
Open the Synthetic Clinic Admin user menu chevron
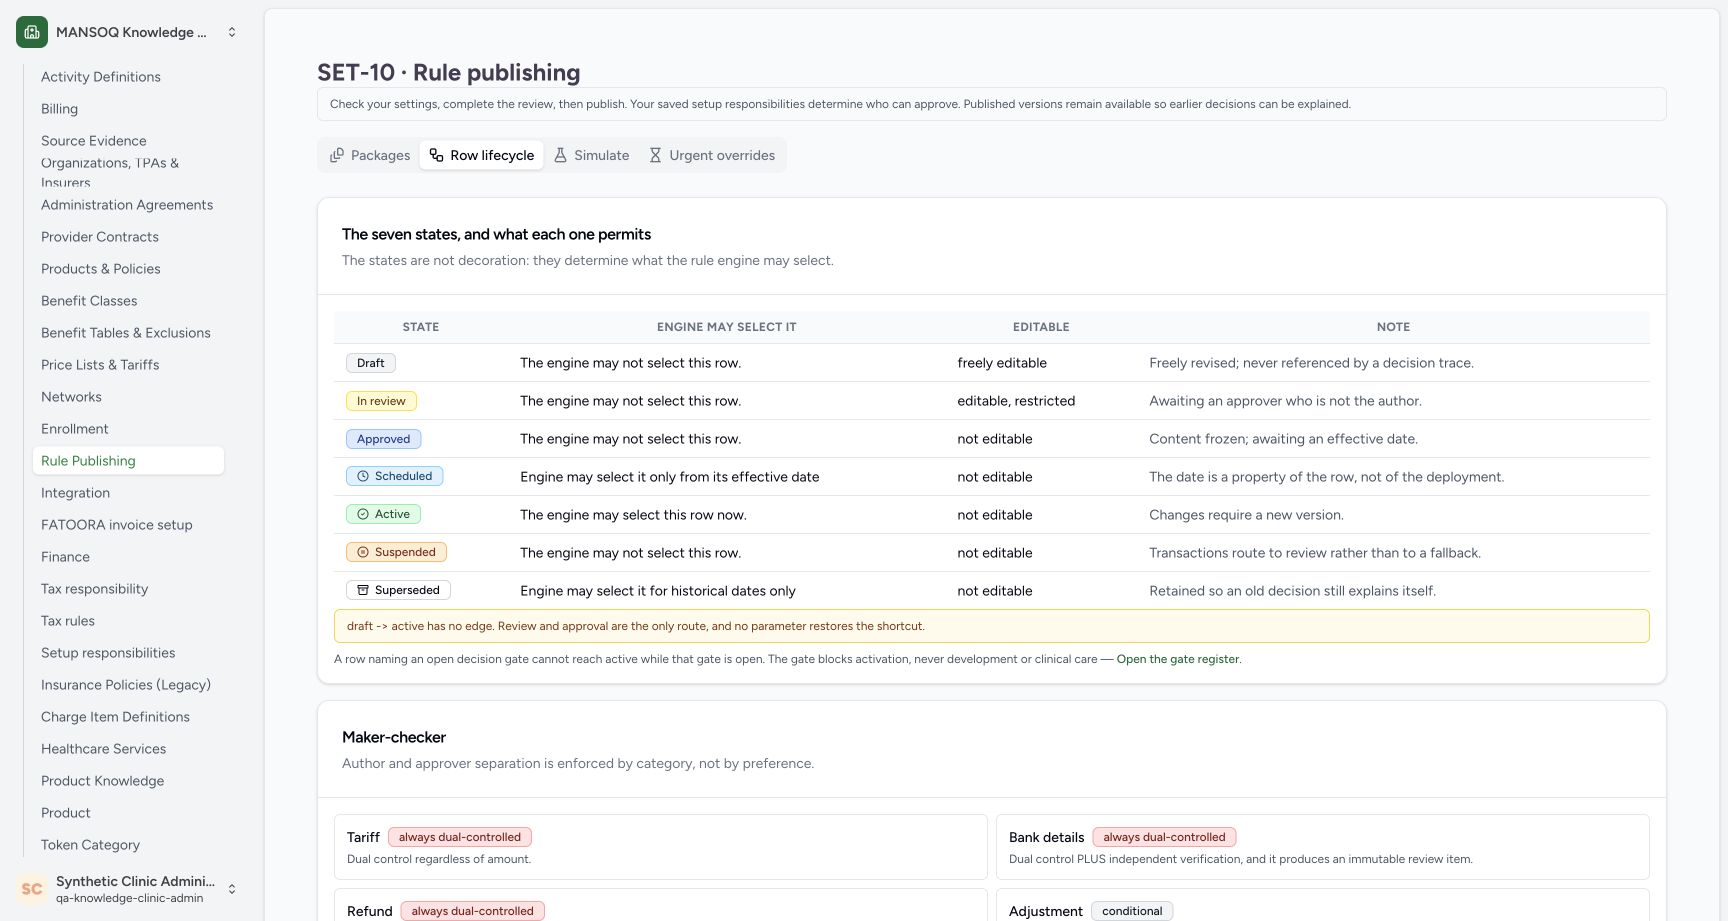[232, 889]
